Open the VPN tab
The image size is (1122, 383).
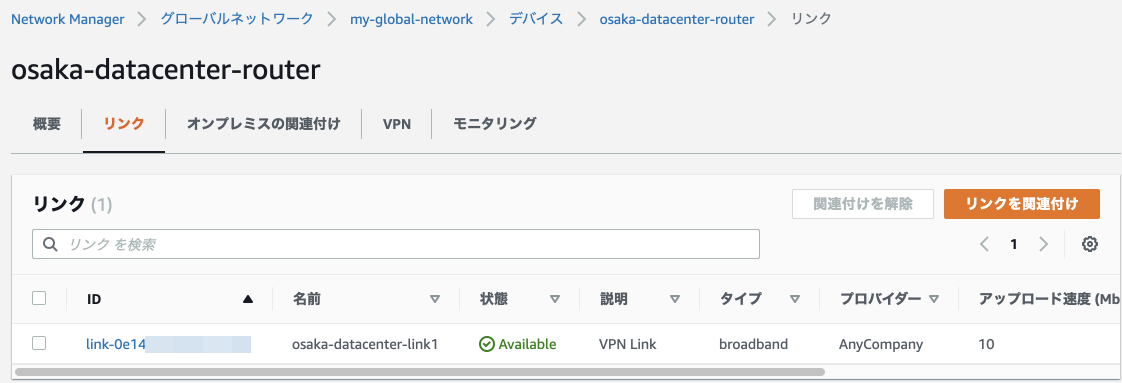(396, 124)
